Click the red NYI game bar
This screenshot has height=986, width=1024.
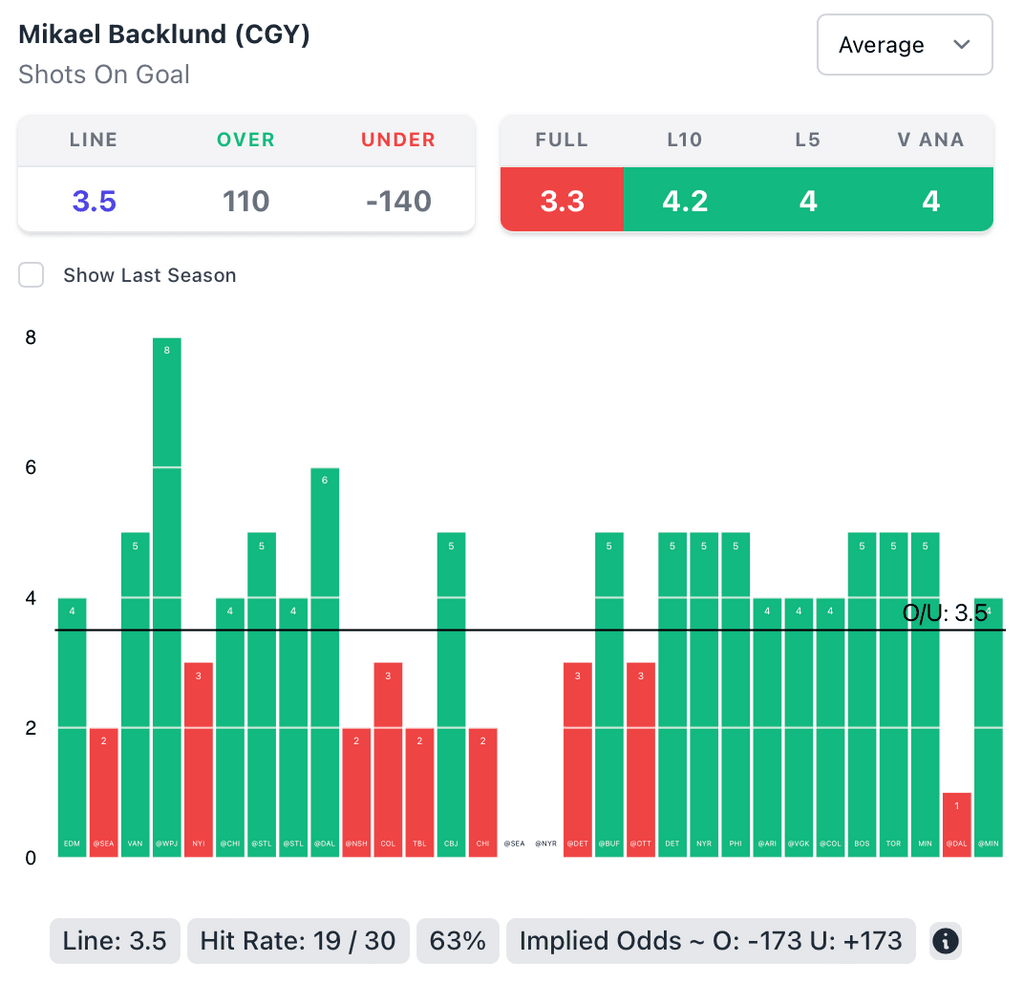coord(198,759)
